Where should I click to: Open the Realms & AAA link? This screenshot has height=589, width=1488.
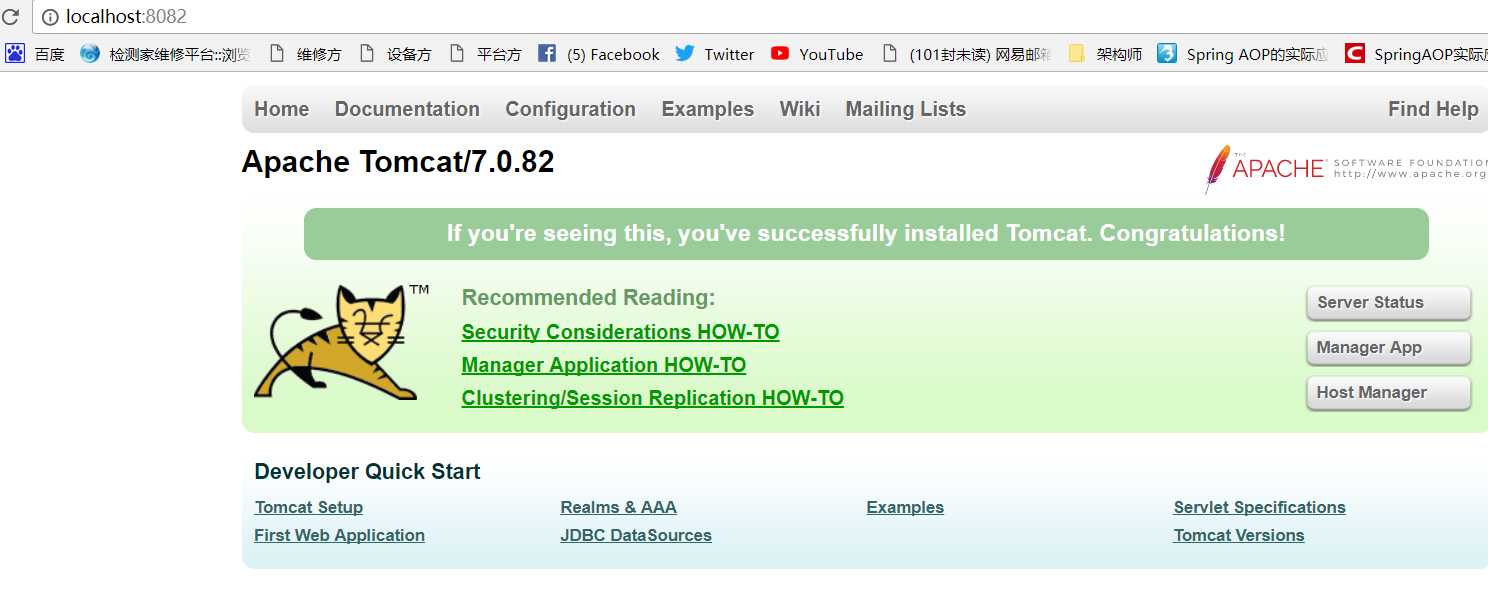point(619,507)
